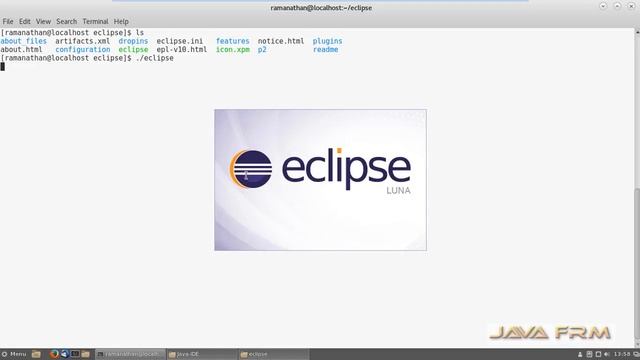Click the terminal title 'ramanathan@localhost:~/eclipse'
This screenshot has width=640, height=360.
(321, 8)
